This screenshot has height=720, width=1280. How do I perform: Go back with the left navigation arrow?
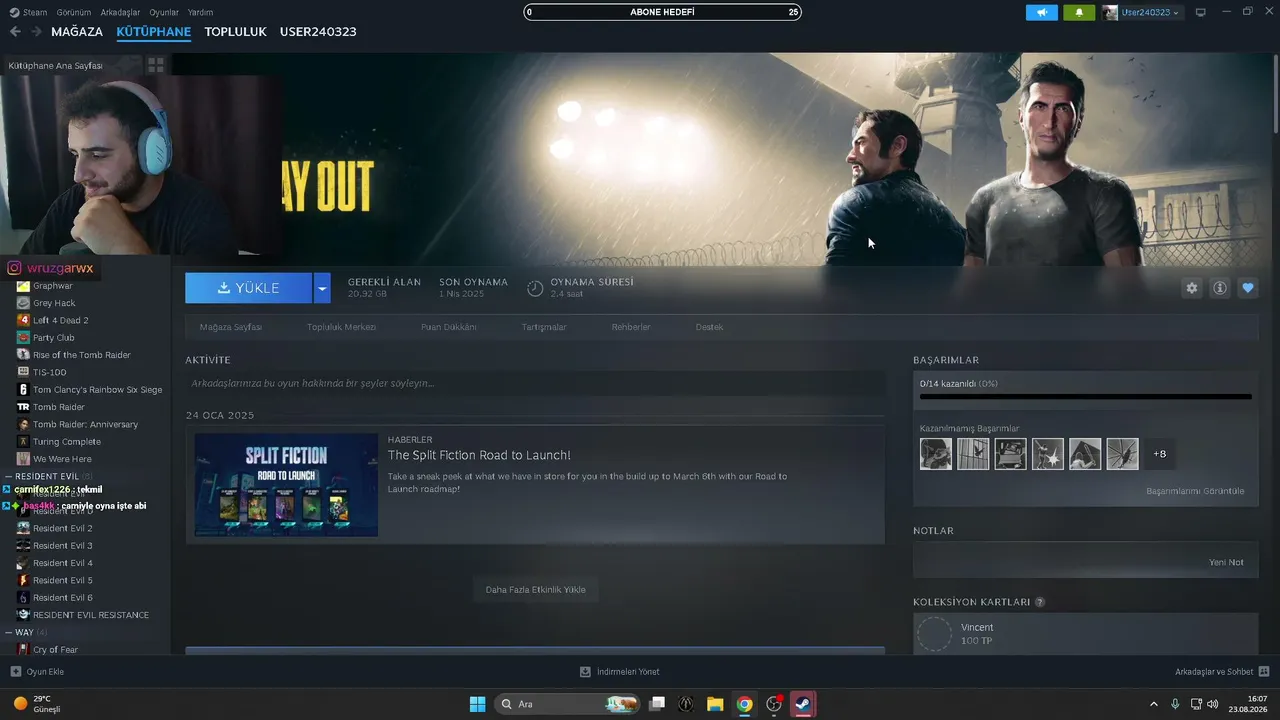click(15, 32)
